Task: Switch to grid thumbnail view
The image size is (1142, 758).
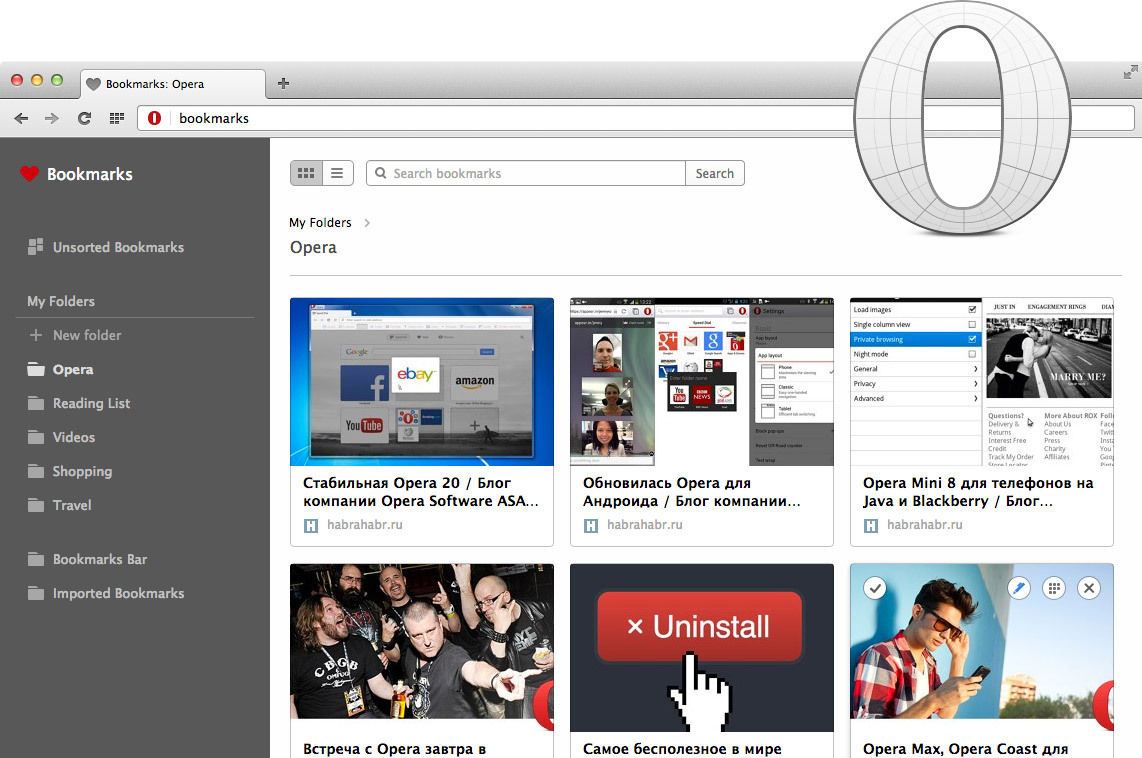Action: tap(306, 173)
